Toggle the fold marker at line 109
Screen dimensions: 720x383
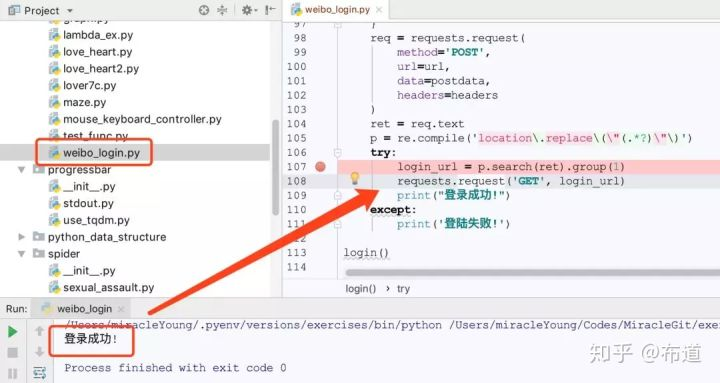click(338, 195)
